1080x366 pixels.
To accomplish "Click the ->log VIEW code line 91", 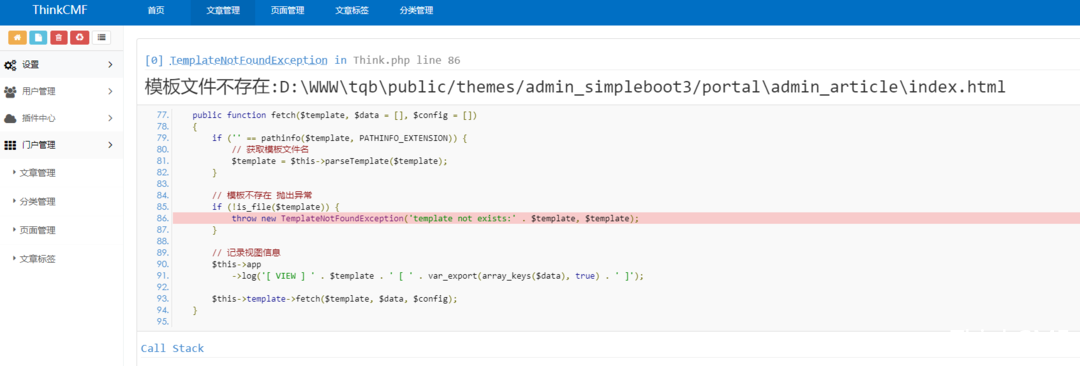I will click(x=437, y=275).
